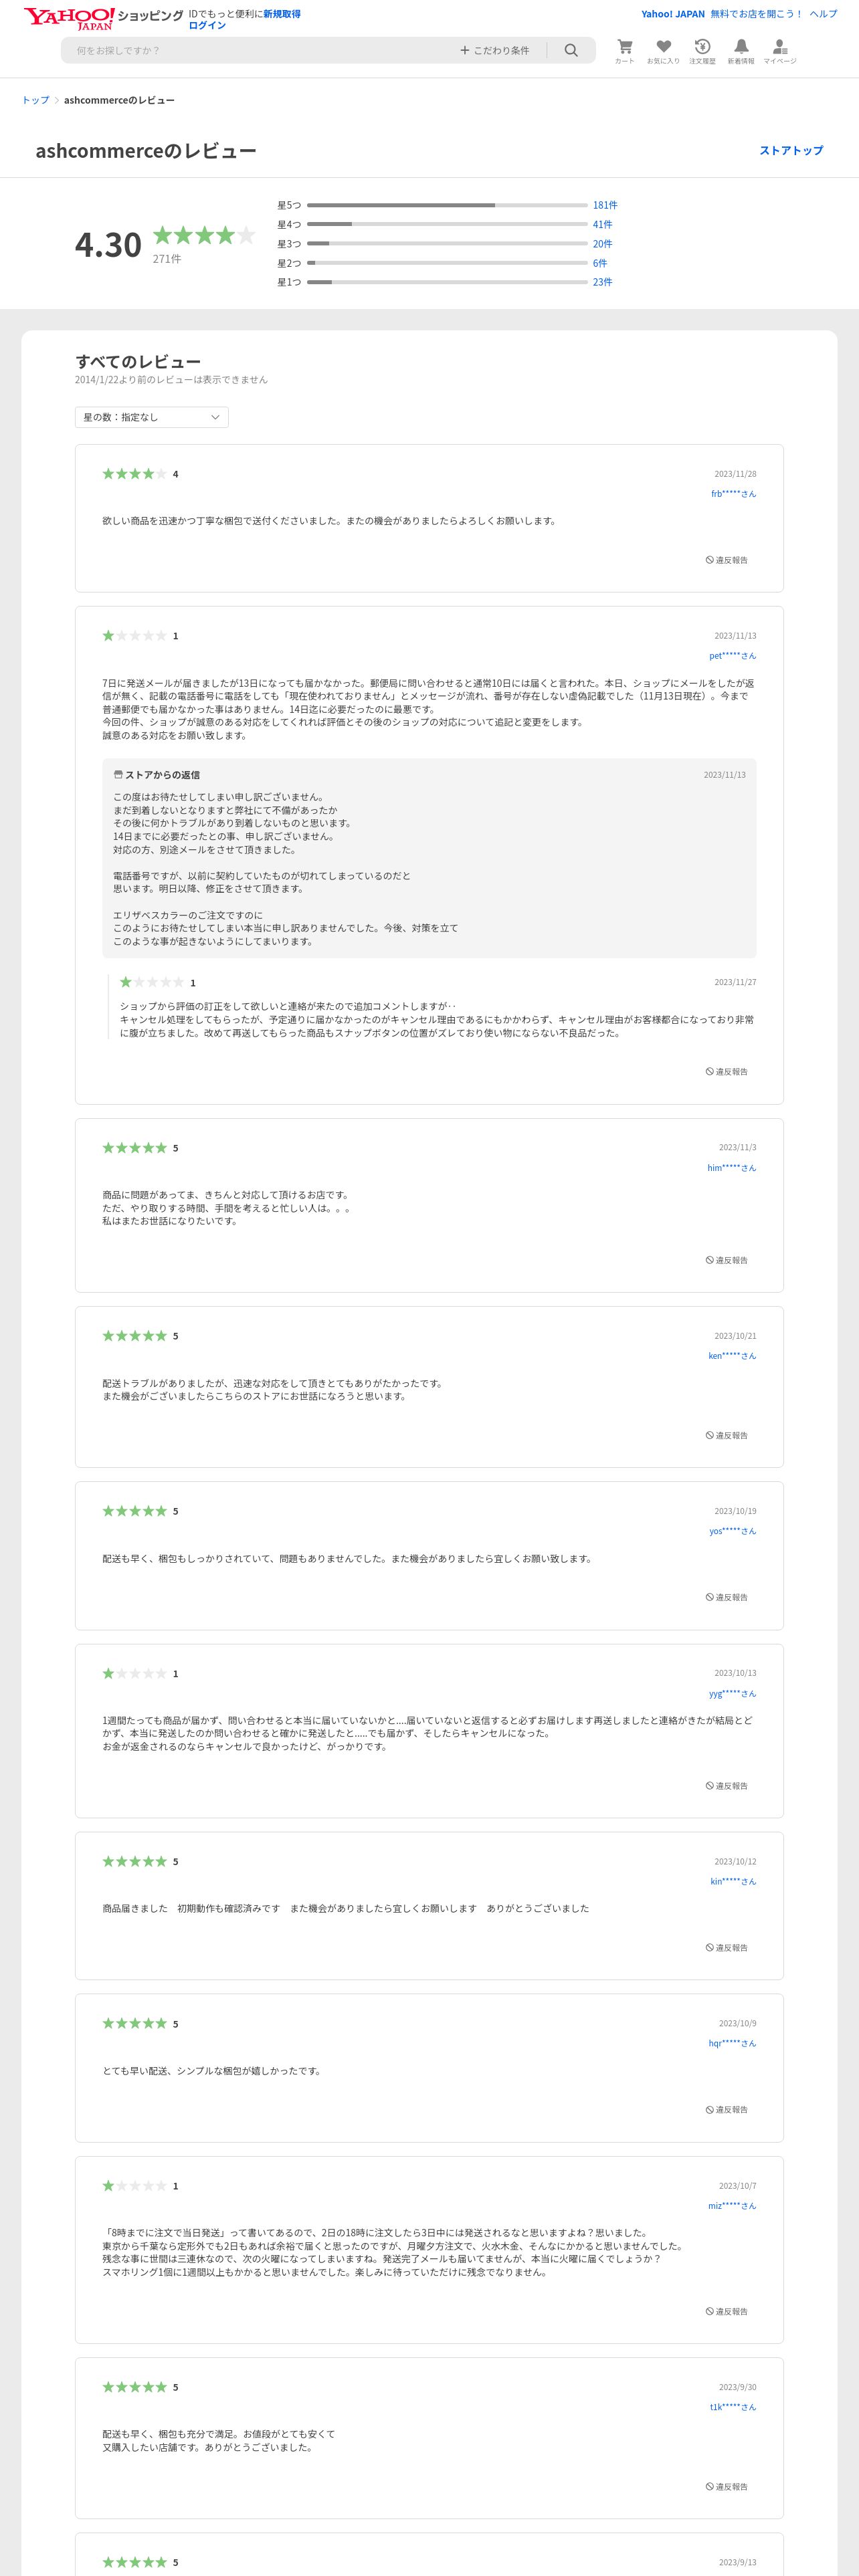Screen dimensions: 859x2576
Task: Report violation on ken***** review
Action: pyautogui.click(x=727, y=1435)
